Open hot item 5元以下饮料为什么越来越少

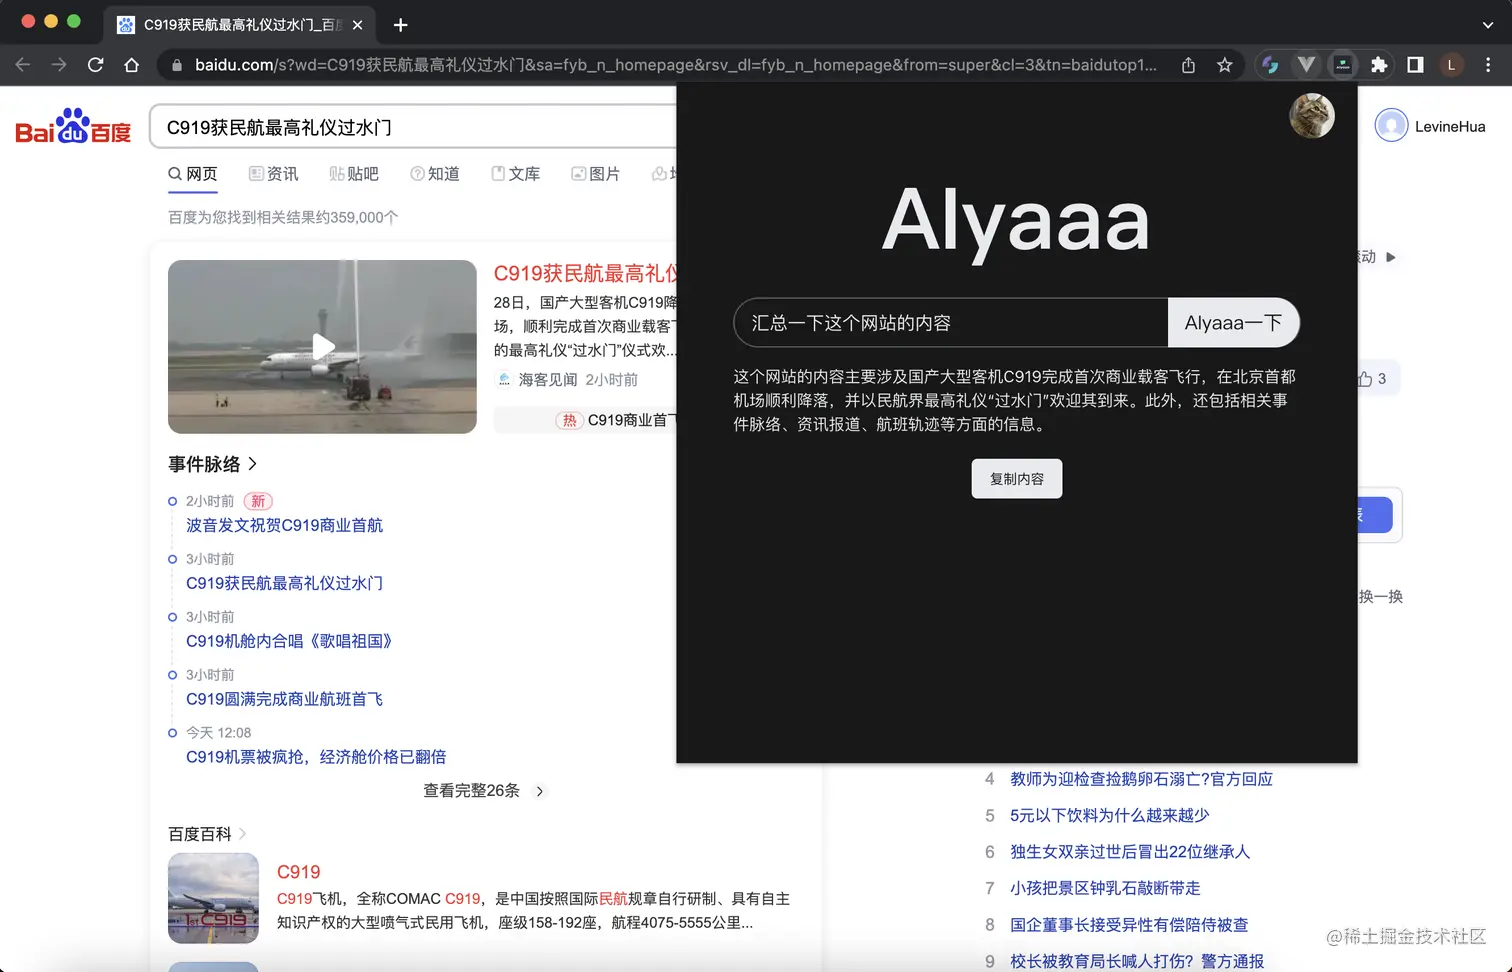[x=1109, y=815]
